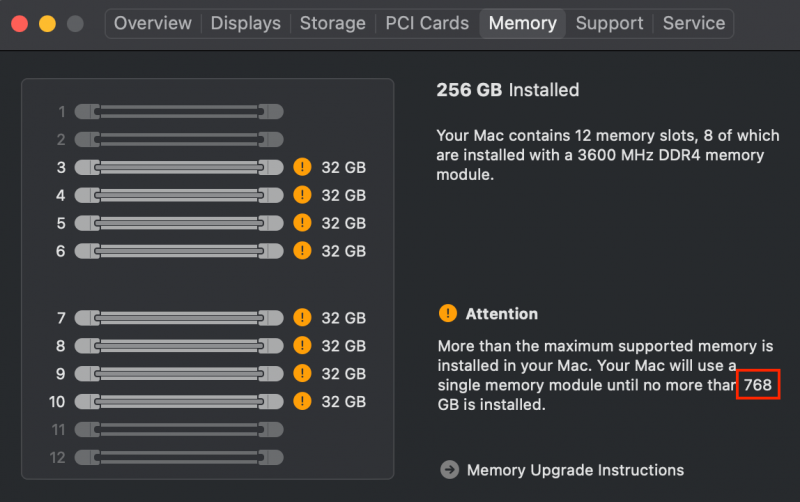Select the Memory tab
Viewport: 800px width, 502px height.
click(522, 23)
